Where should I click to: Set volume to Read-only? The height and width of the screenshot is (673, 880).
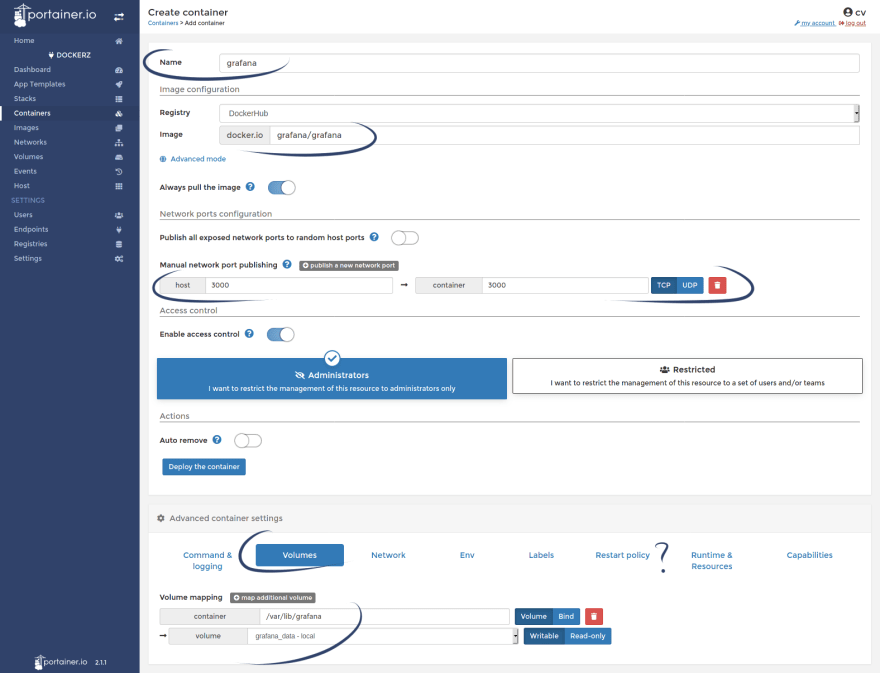[588, 636]
